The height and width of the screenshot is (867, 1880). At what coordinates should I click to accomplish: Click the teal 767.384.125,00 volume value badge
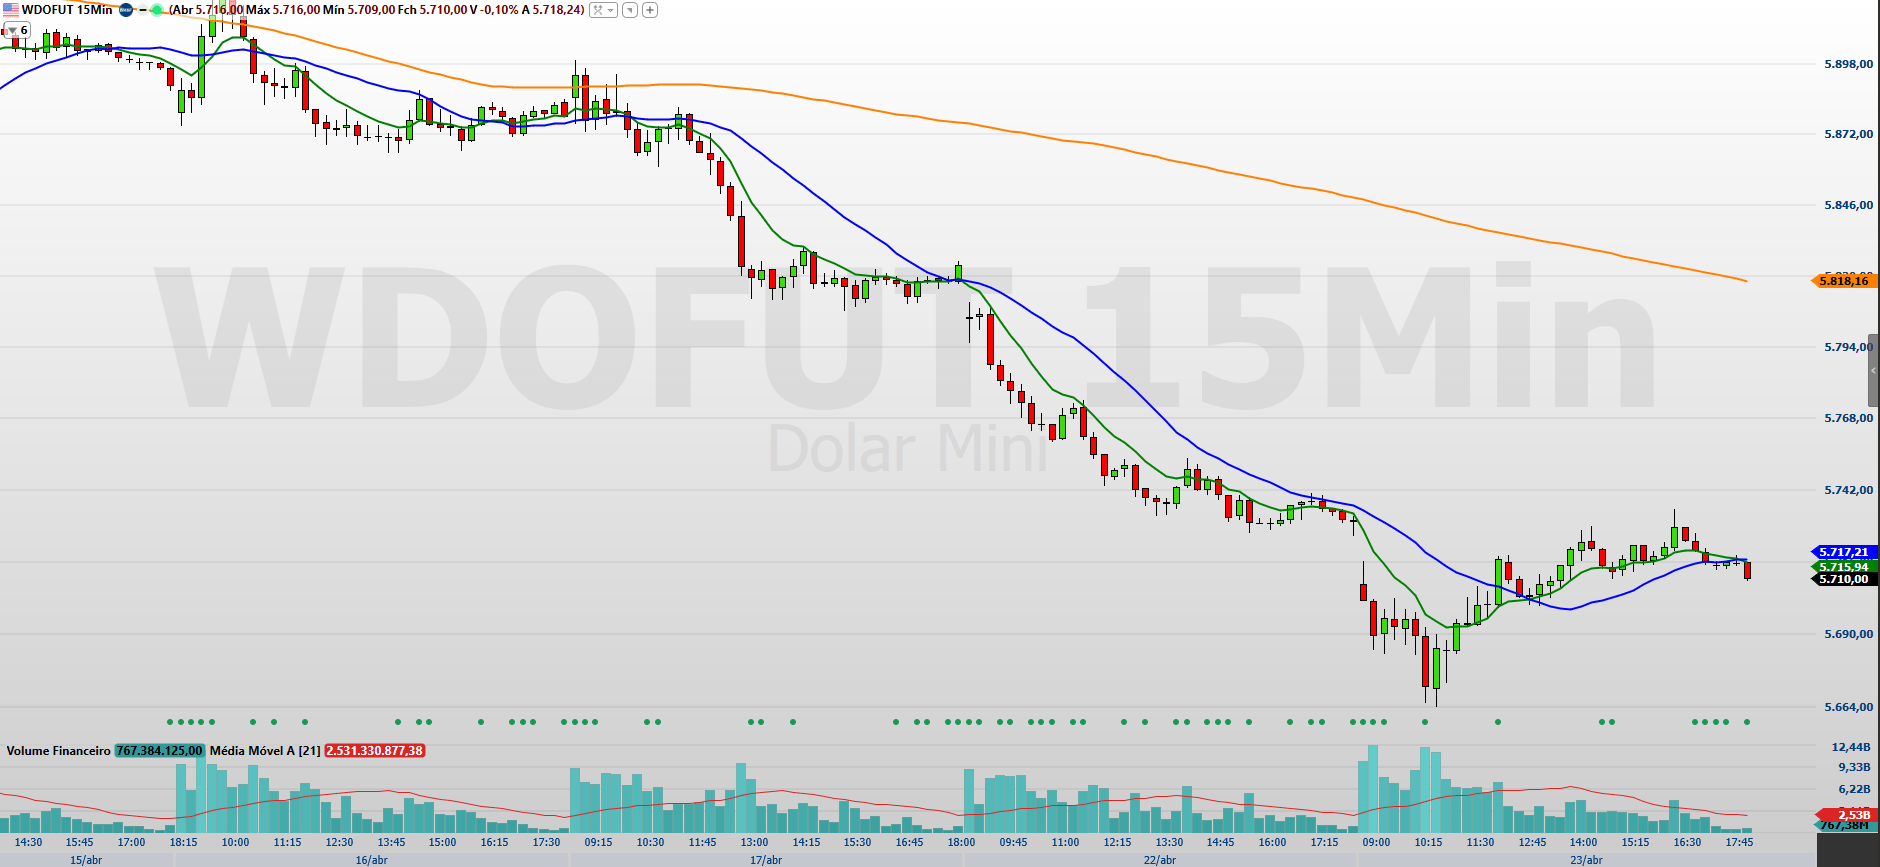160,751
